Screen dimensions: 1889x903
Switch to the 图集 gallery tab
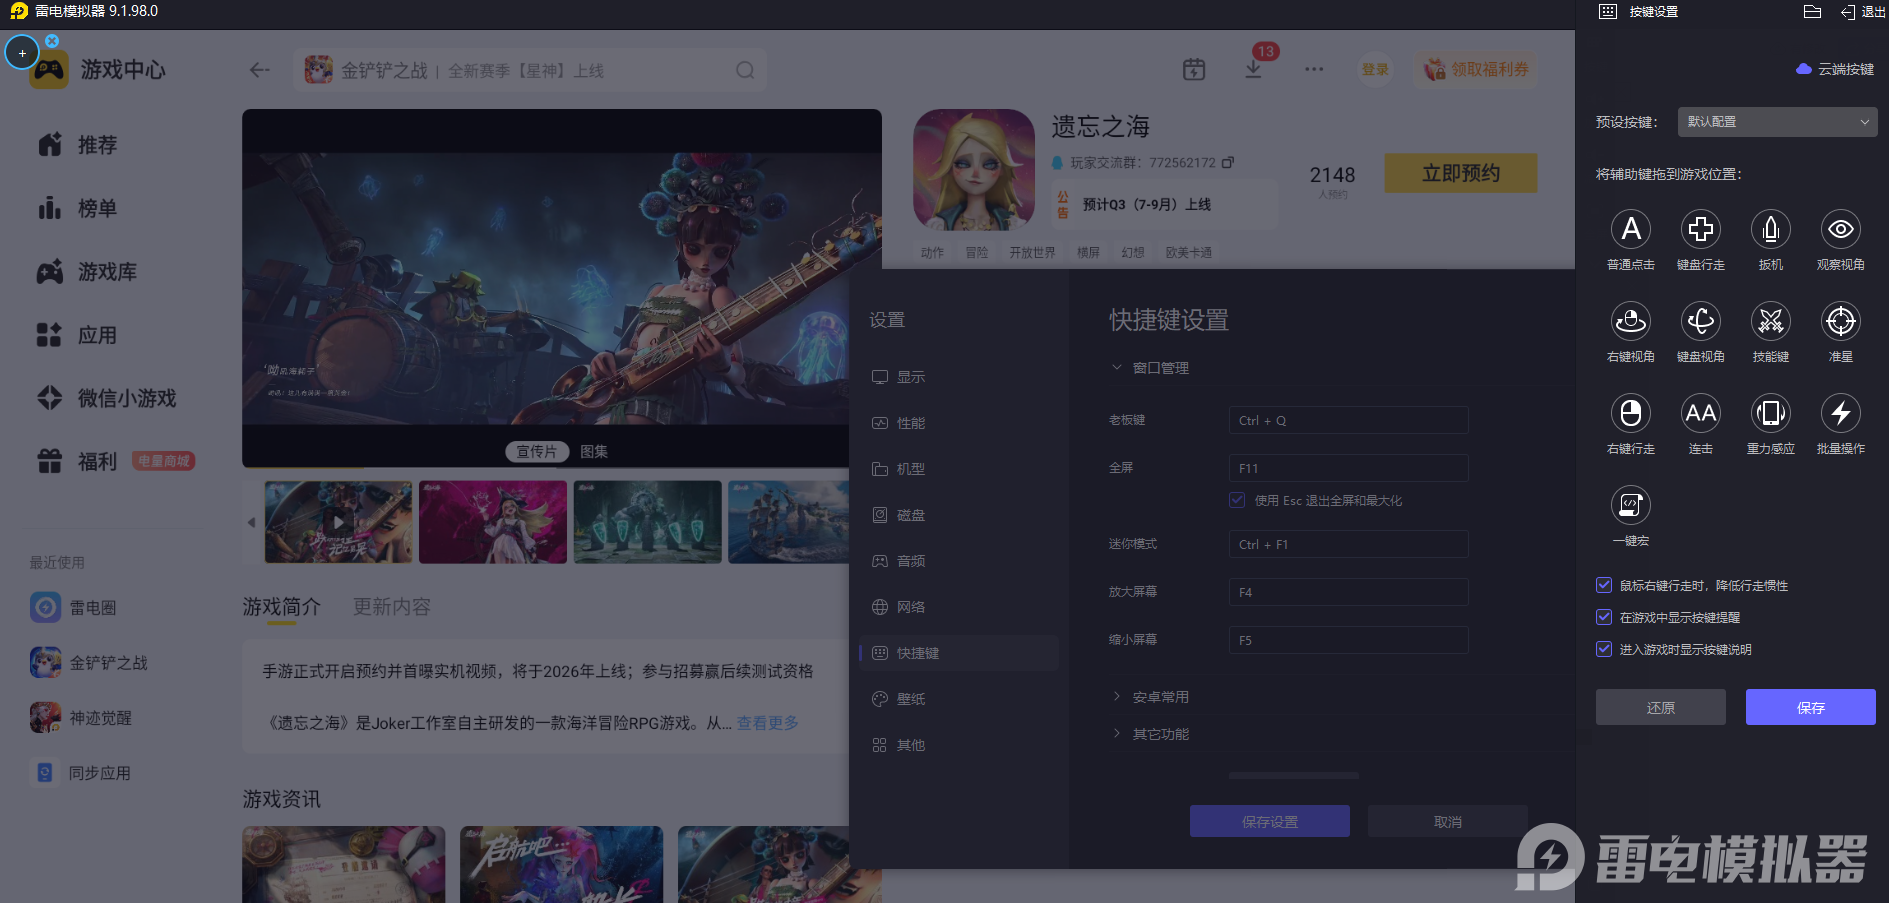click(x=594, y=452)
